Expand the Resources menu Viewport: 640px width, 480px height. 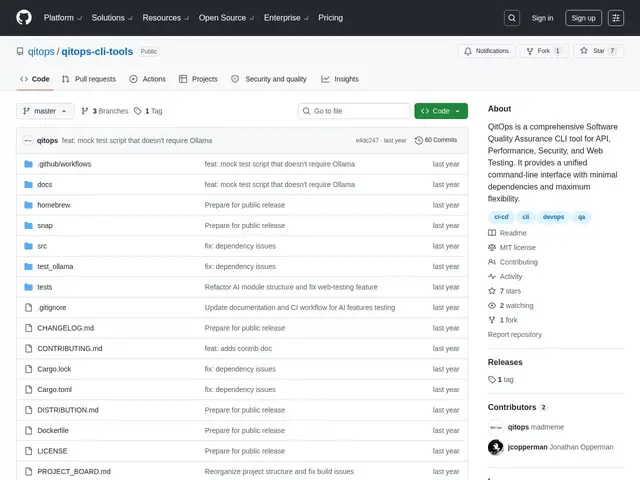click(165, 18)
